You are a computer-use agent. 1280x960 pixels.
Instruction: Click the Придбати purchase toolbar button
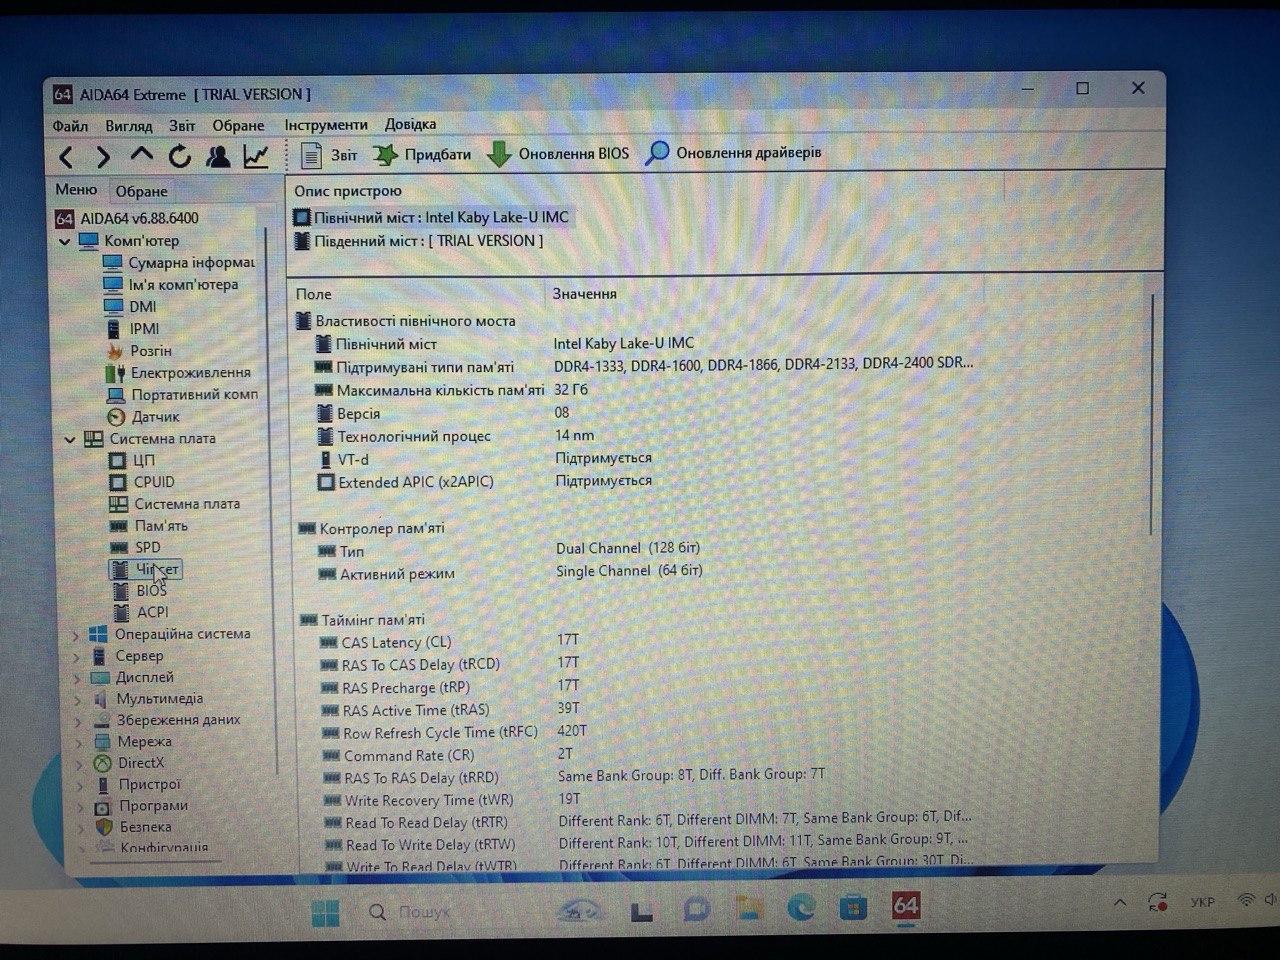click(x=422, y=155)
